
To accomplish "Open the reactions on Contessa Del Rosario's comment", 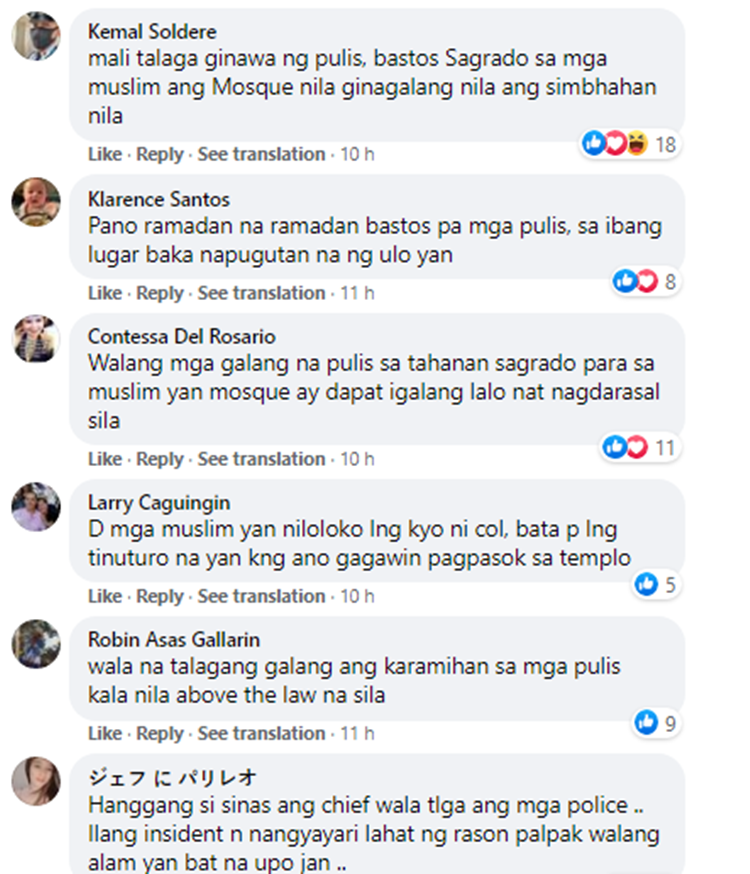I will point(640,448).
